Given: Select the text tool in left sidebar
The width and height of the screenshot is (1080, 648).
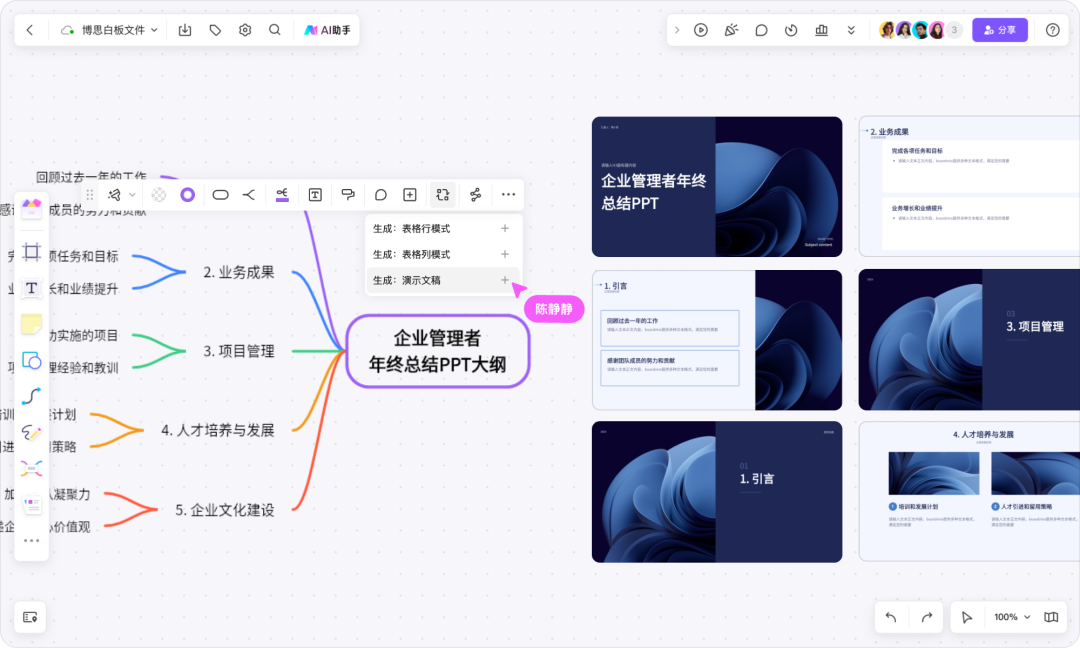Looking at the screenshot, I should point(31,288).
